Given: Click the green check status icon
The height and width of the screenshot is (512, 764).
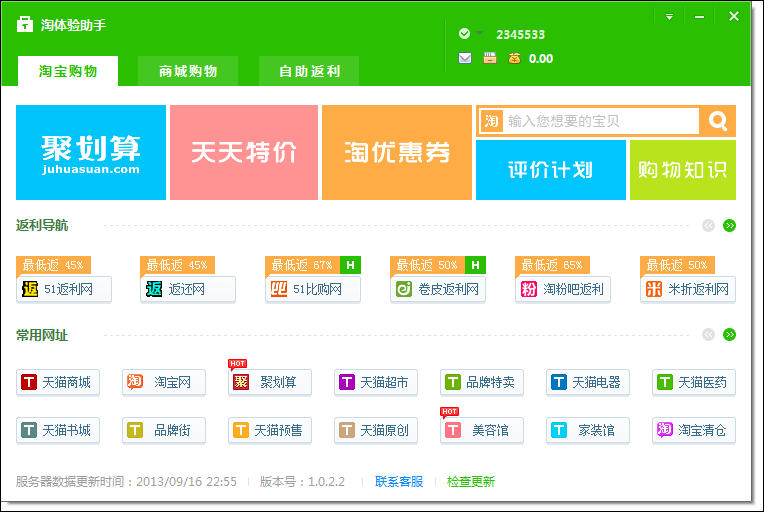Looking at the screenshot, I should 464,34.
